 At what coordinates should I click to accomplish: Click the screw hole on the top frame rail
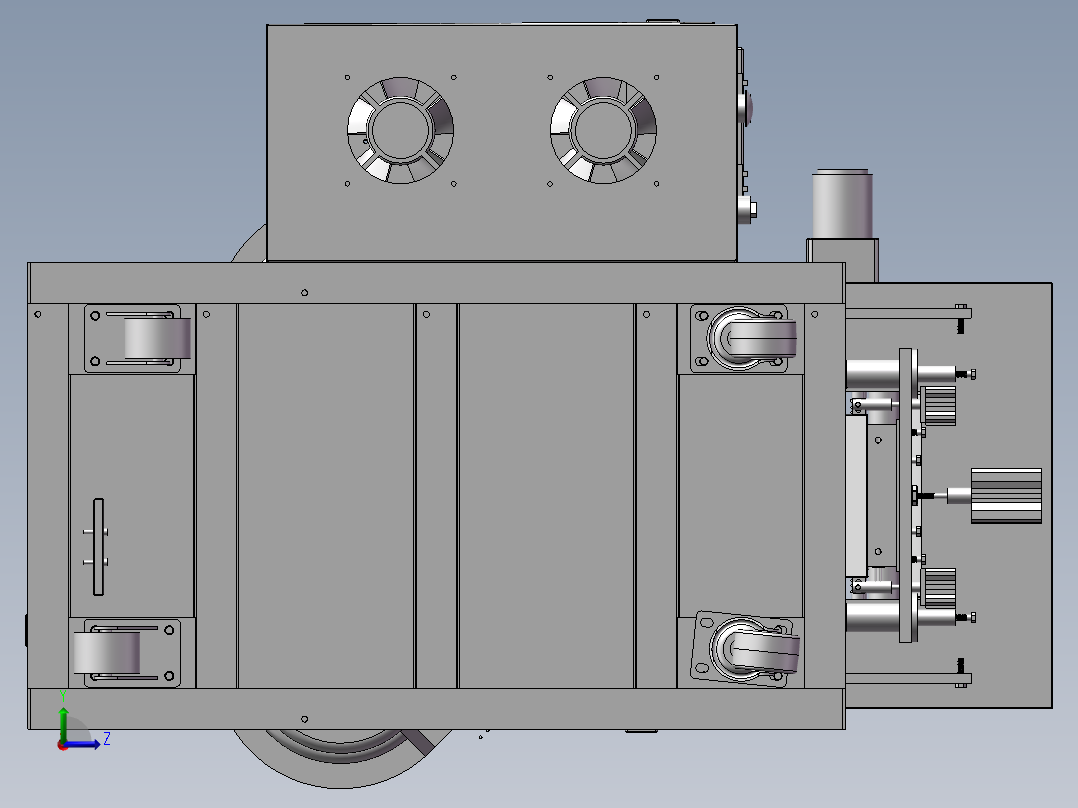point(305,293)
